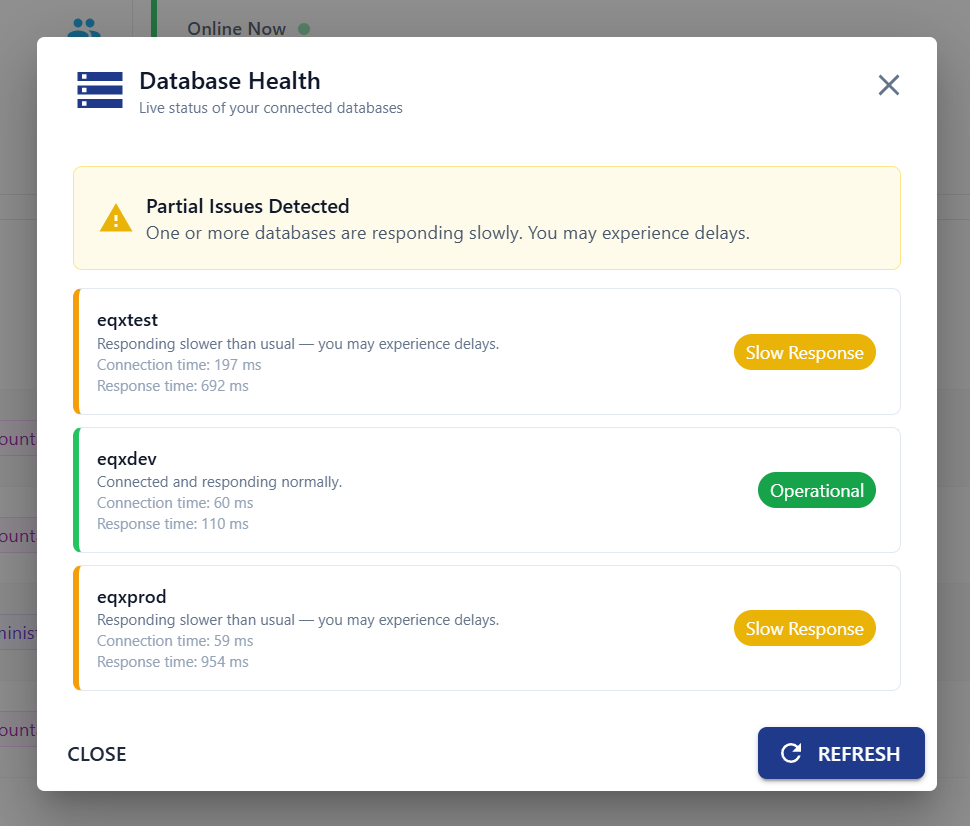Click the Slow Response badge for eqxtest
The width and height of the screenshot is (970, 826).
point(804,352)
